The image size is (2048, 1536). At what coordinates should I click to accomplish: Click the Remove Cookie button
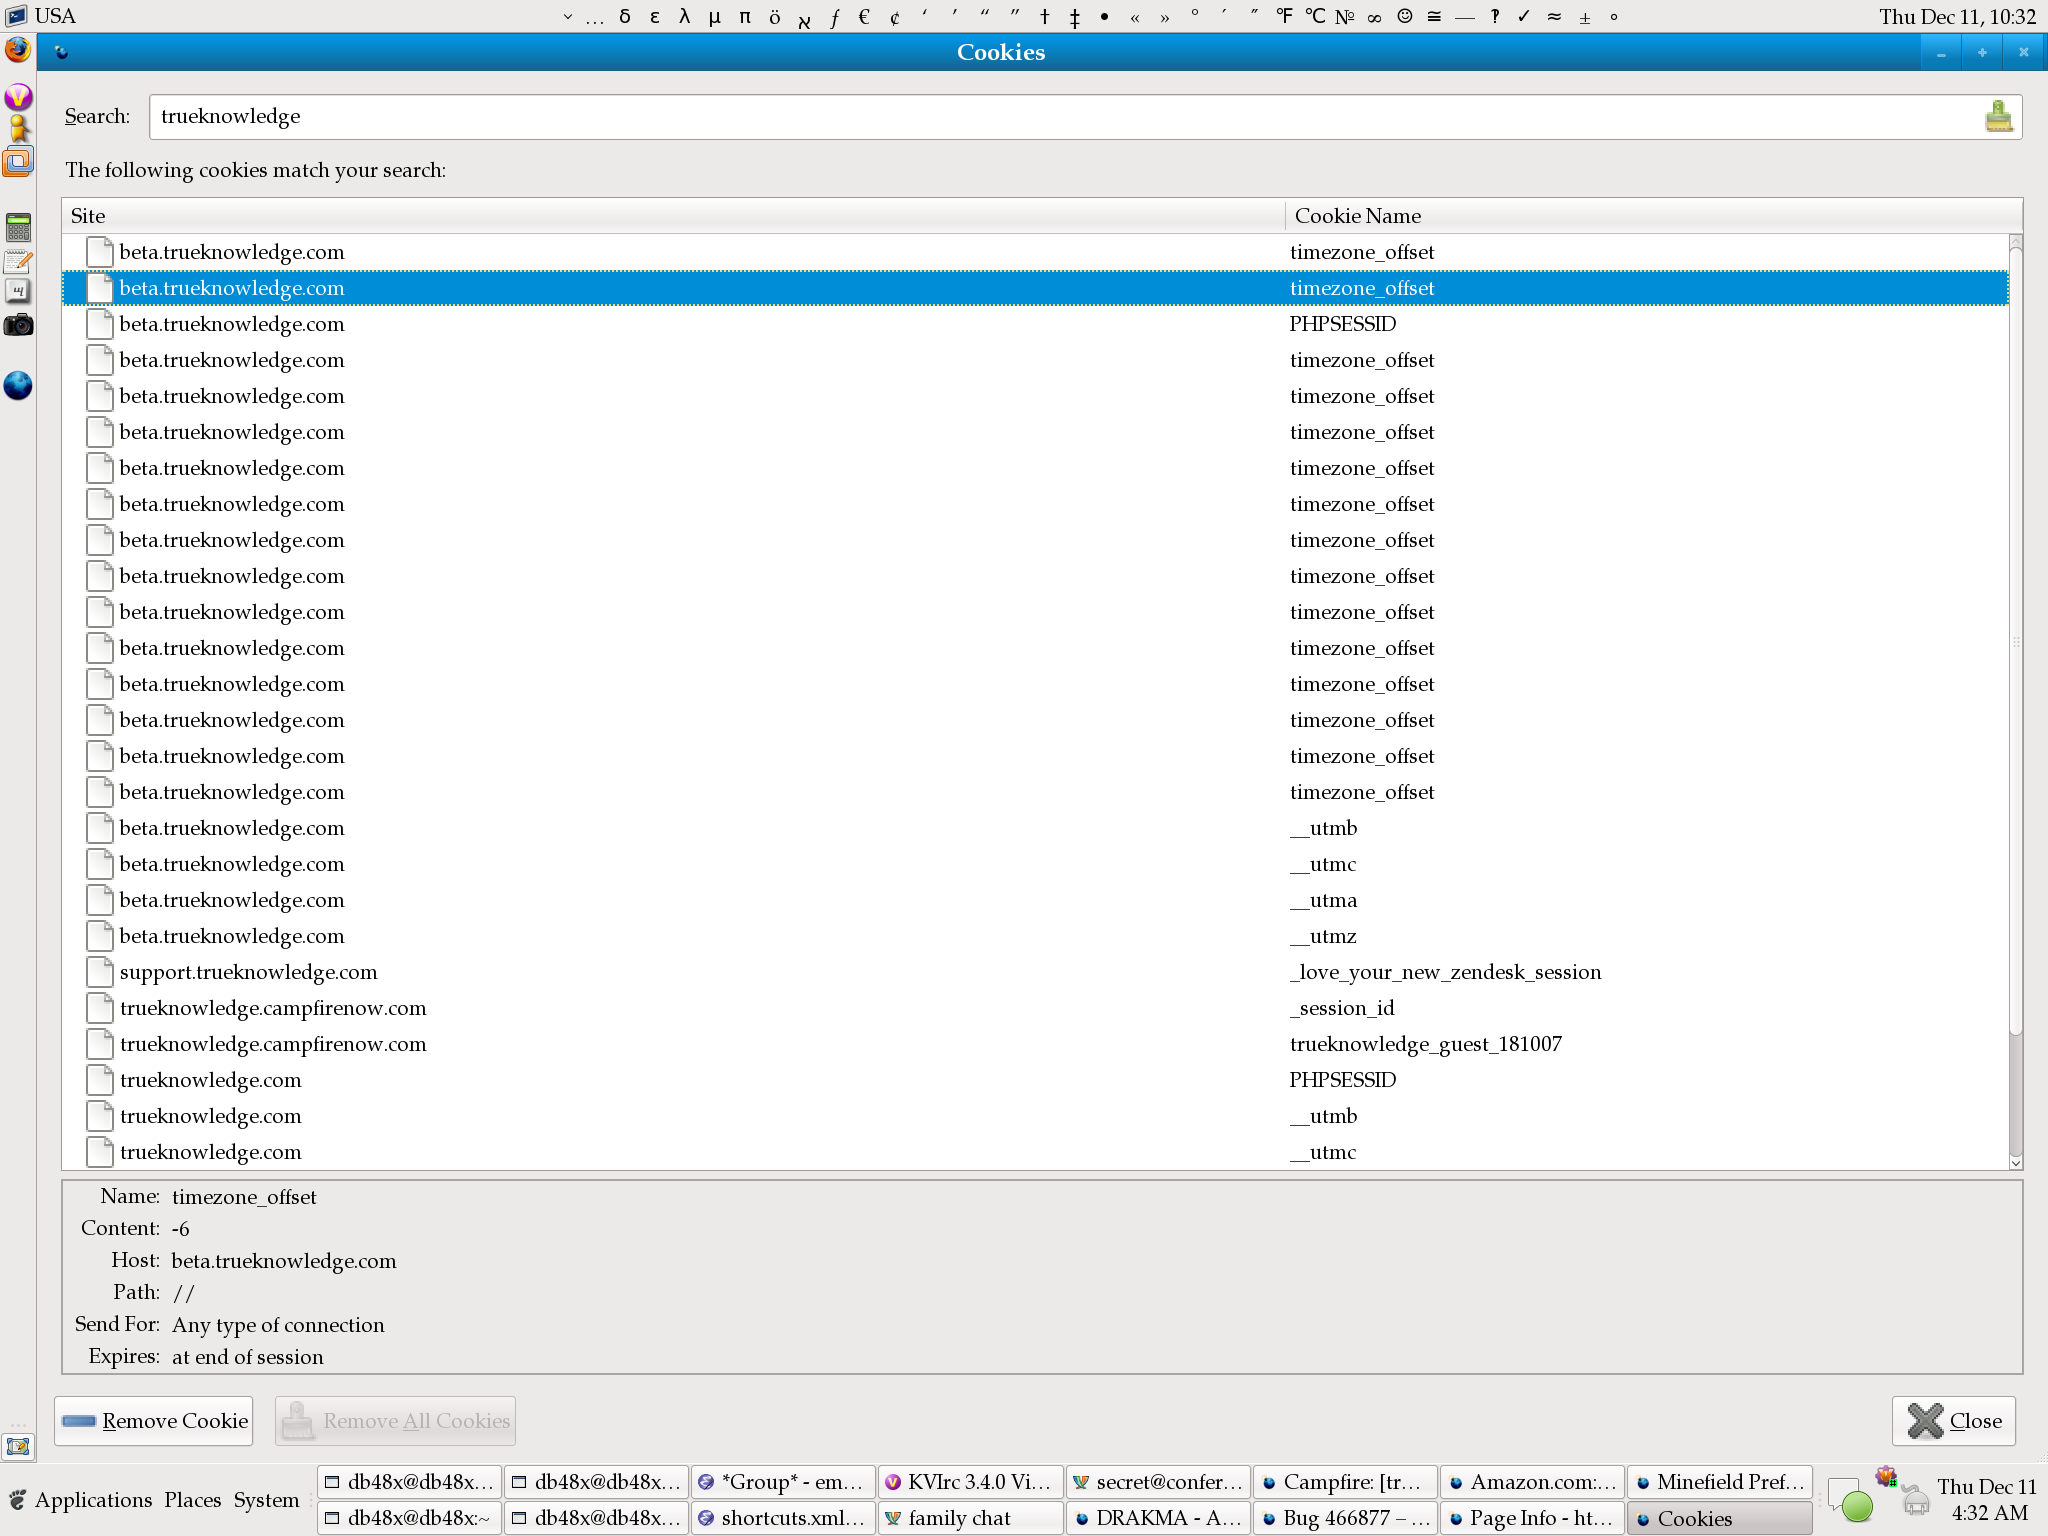pyautogui.click(x=154, y=1421)
